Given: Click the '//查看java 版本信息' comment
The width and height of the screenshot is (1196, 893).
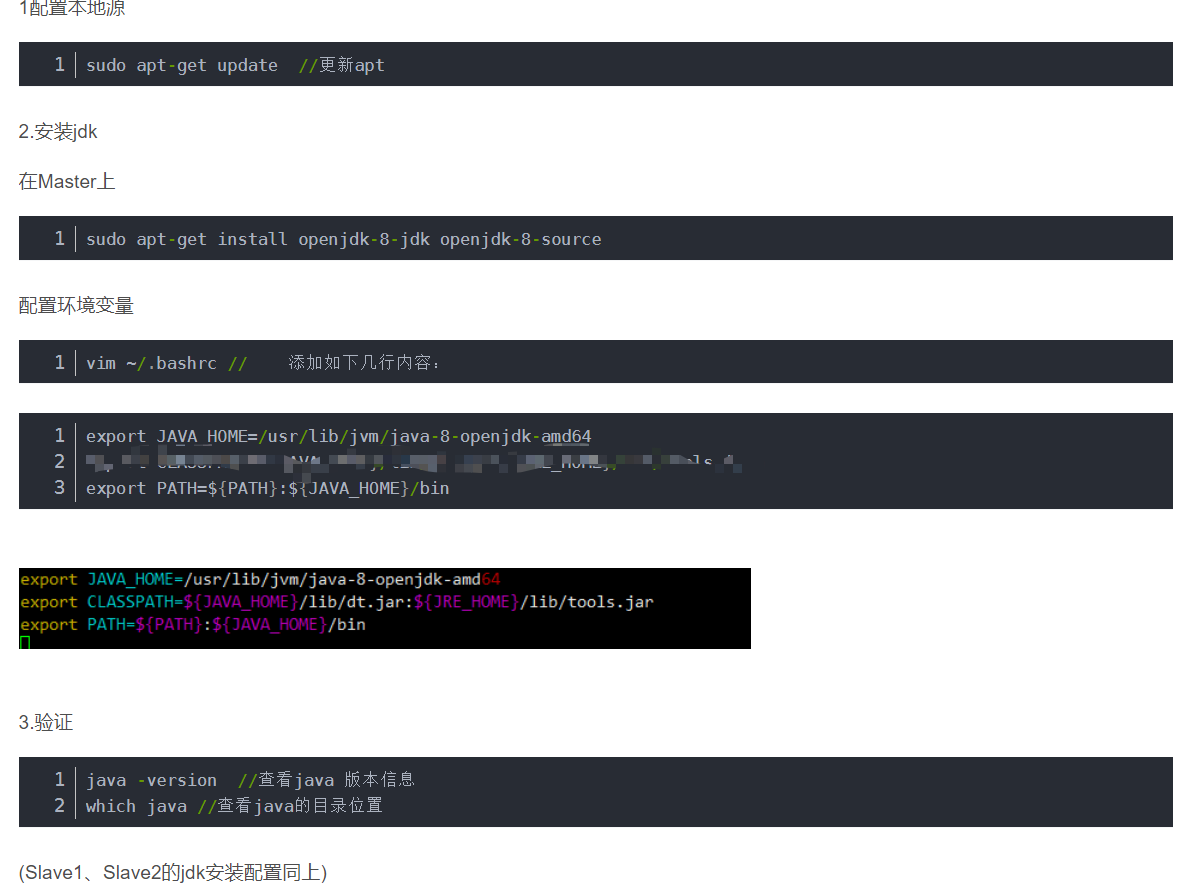Looking at the screenshot, I should click(326, 779).
